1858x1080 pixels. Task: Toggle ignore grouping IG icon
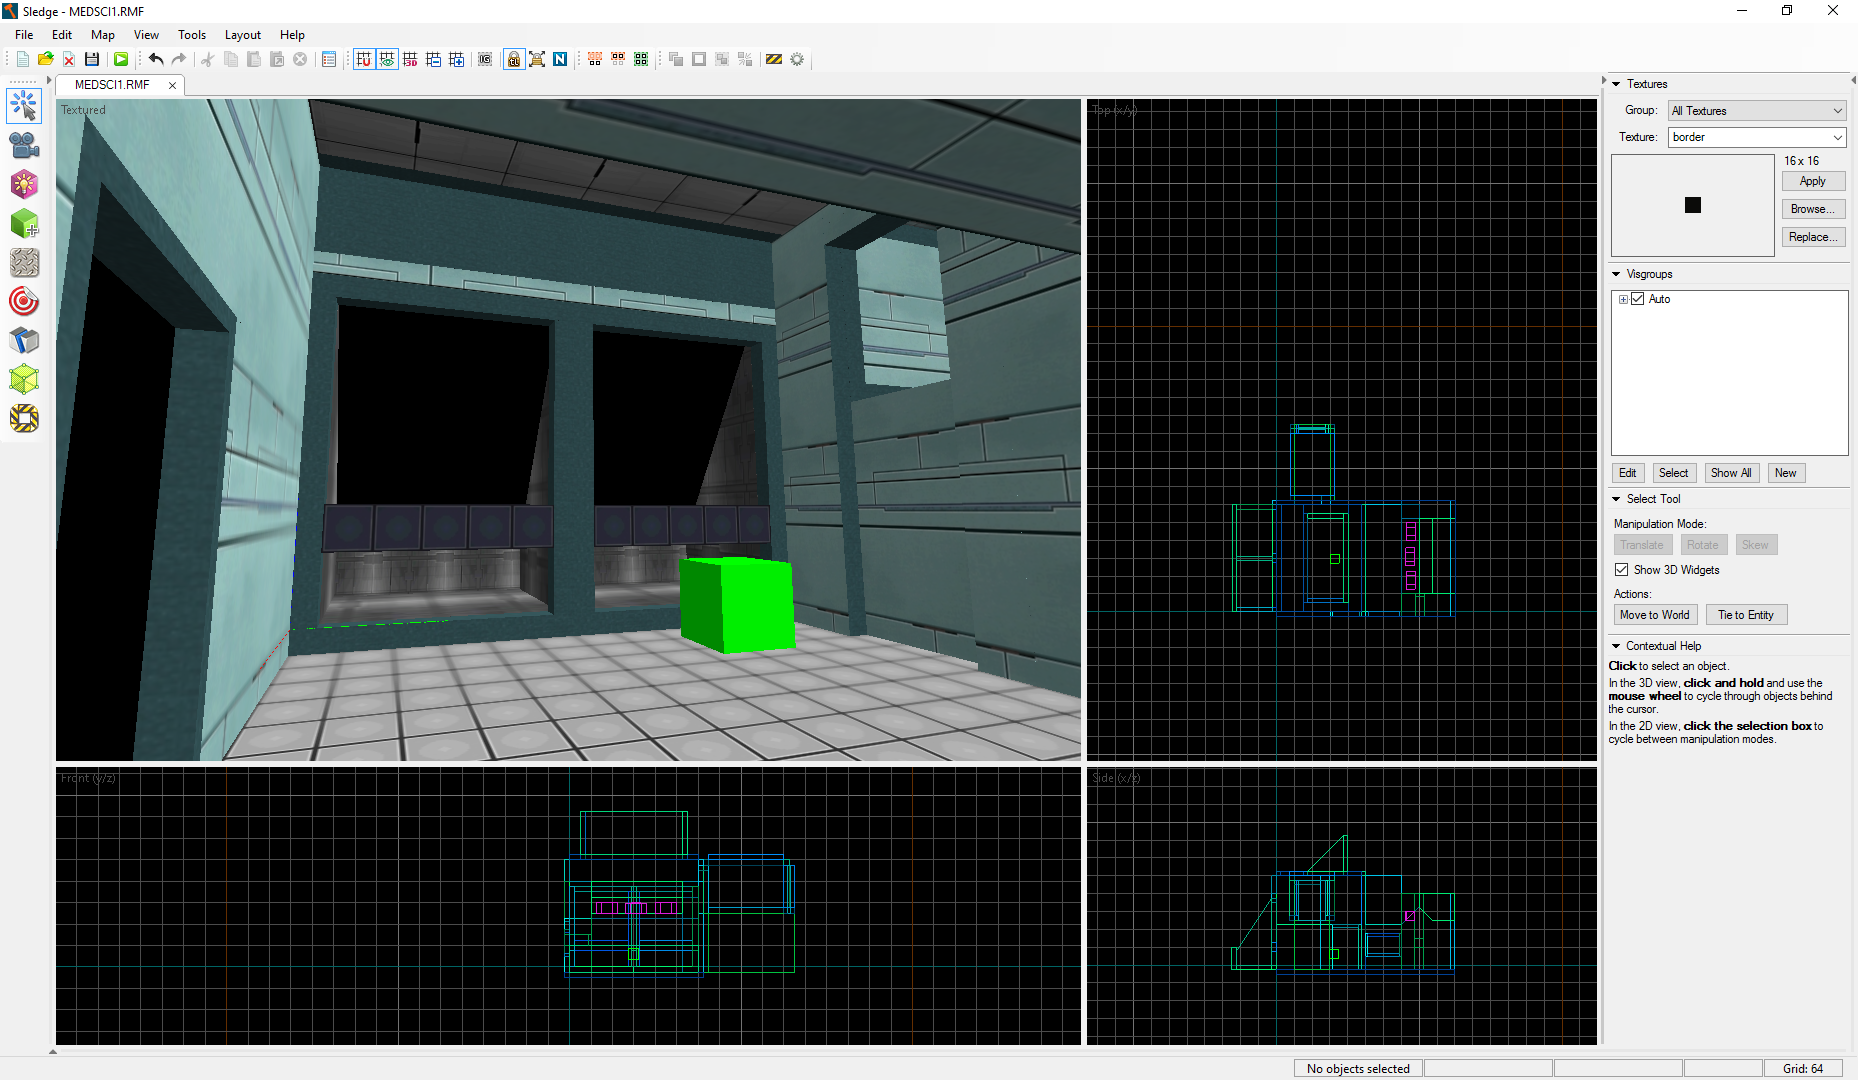click(x=485, y=60)
